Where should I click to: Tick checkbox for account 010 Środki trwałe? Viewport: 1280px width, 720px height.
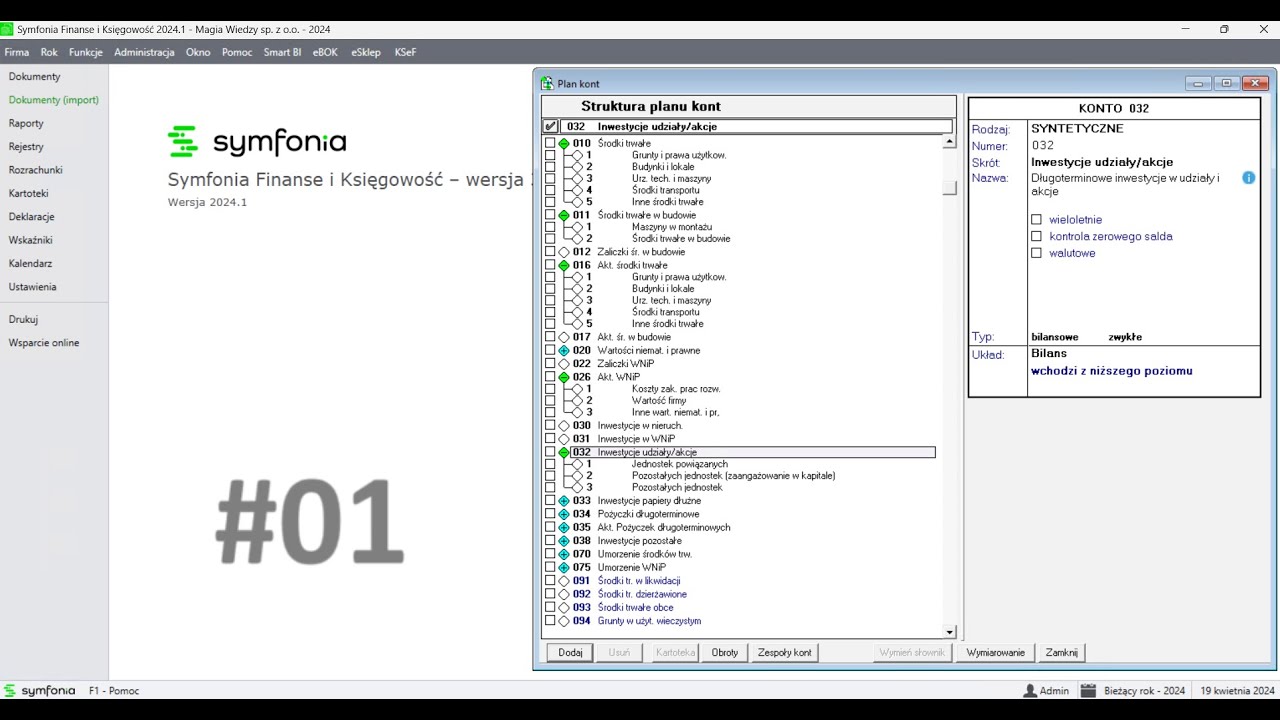pyautogui.click(x=550, y=144)
